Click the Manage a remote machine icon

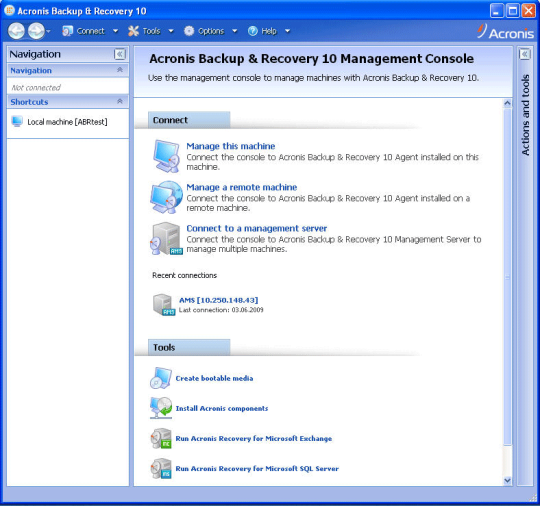click(x=166, y=197)
